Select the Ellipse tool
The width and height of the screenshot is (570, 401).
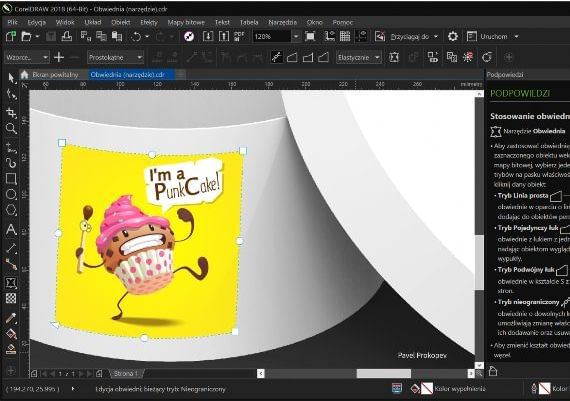tap(11, 195)
